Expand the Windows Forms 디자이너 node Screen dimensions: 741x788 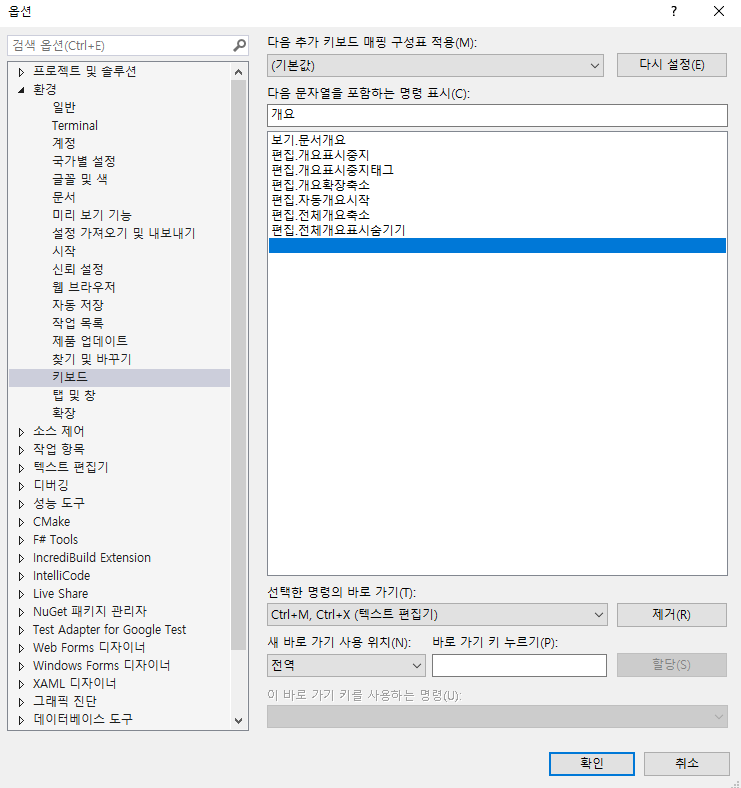21,666
